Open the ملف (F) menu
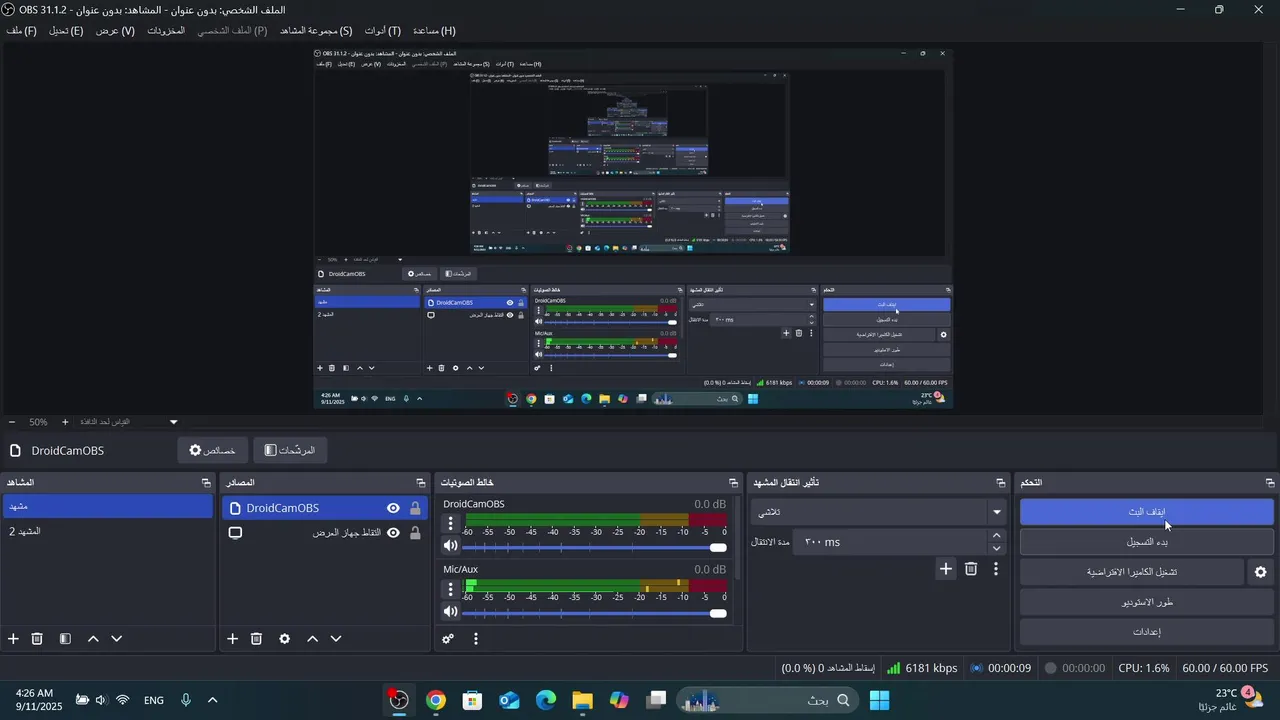The width and height of the screenshot is (1280, 720). coord(21,31)
